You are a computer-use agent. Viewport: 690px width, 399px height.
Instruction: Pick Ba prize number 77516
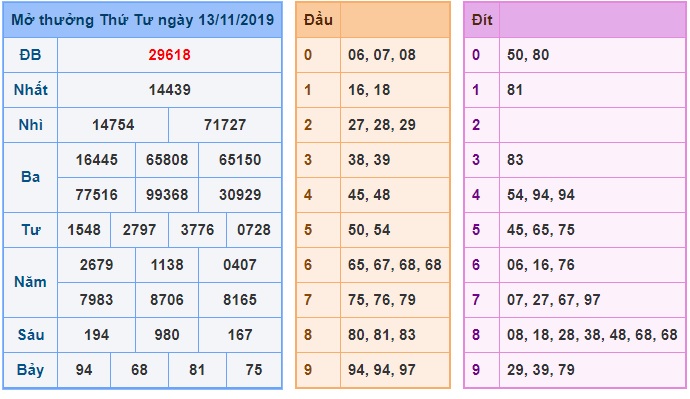pyautogui.click(x=96, y=195)
